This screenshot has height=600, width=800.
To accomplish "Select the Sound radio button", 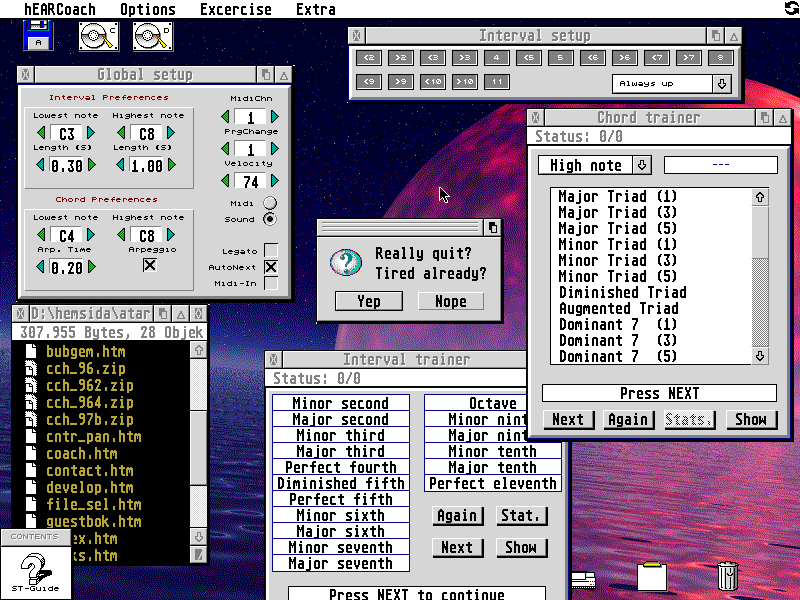I will coord(270,219).
